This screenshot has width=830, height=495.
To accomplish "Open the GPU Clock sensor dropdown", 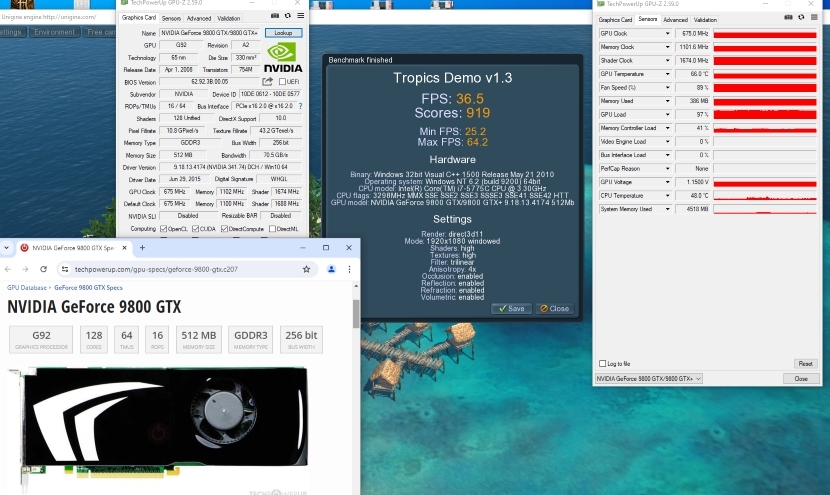I will point(667,33).
